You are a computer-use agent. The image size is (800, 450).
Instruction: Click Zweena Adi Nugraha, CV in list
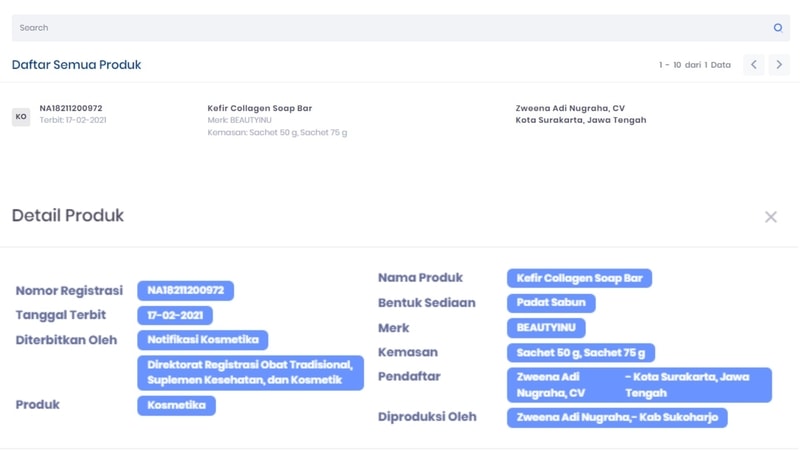(570, 109)
